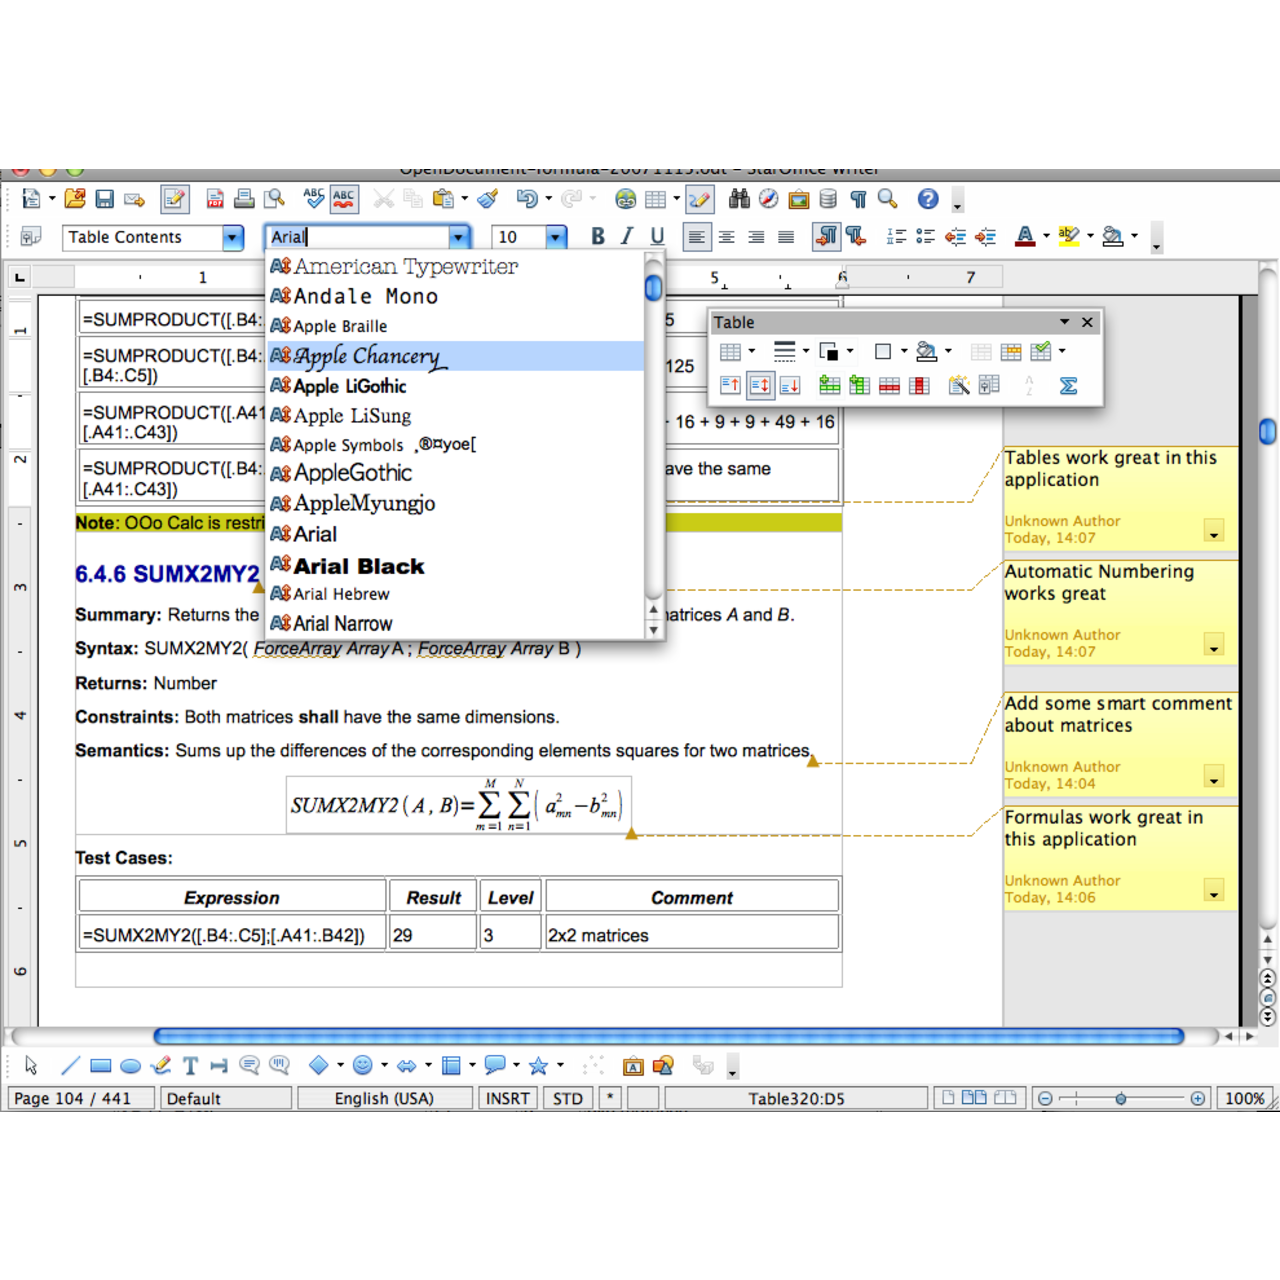This screenshot has width=1280, height=1280.
Task: Open the 14:07 Tables comment menu arrow
Action: coord(1213,531)
